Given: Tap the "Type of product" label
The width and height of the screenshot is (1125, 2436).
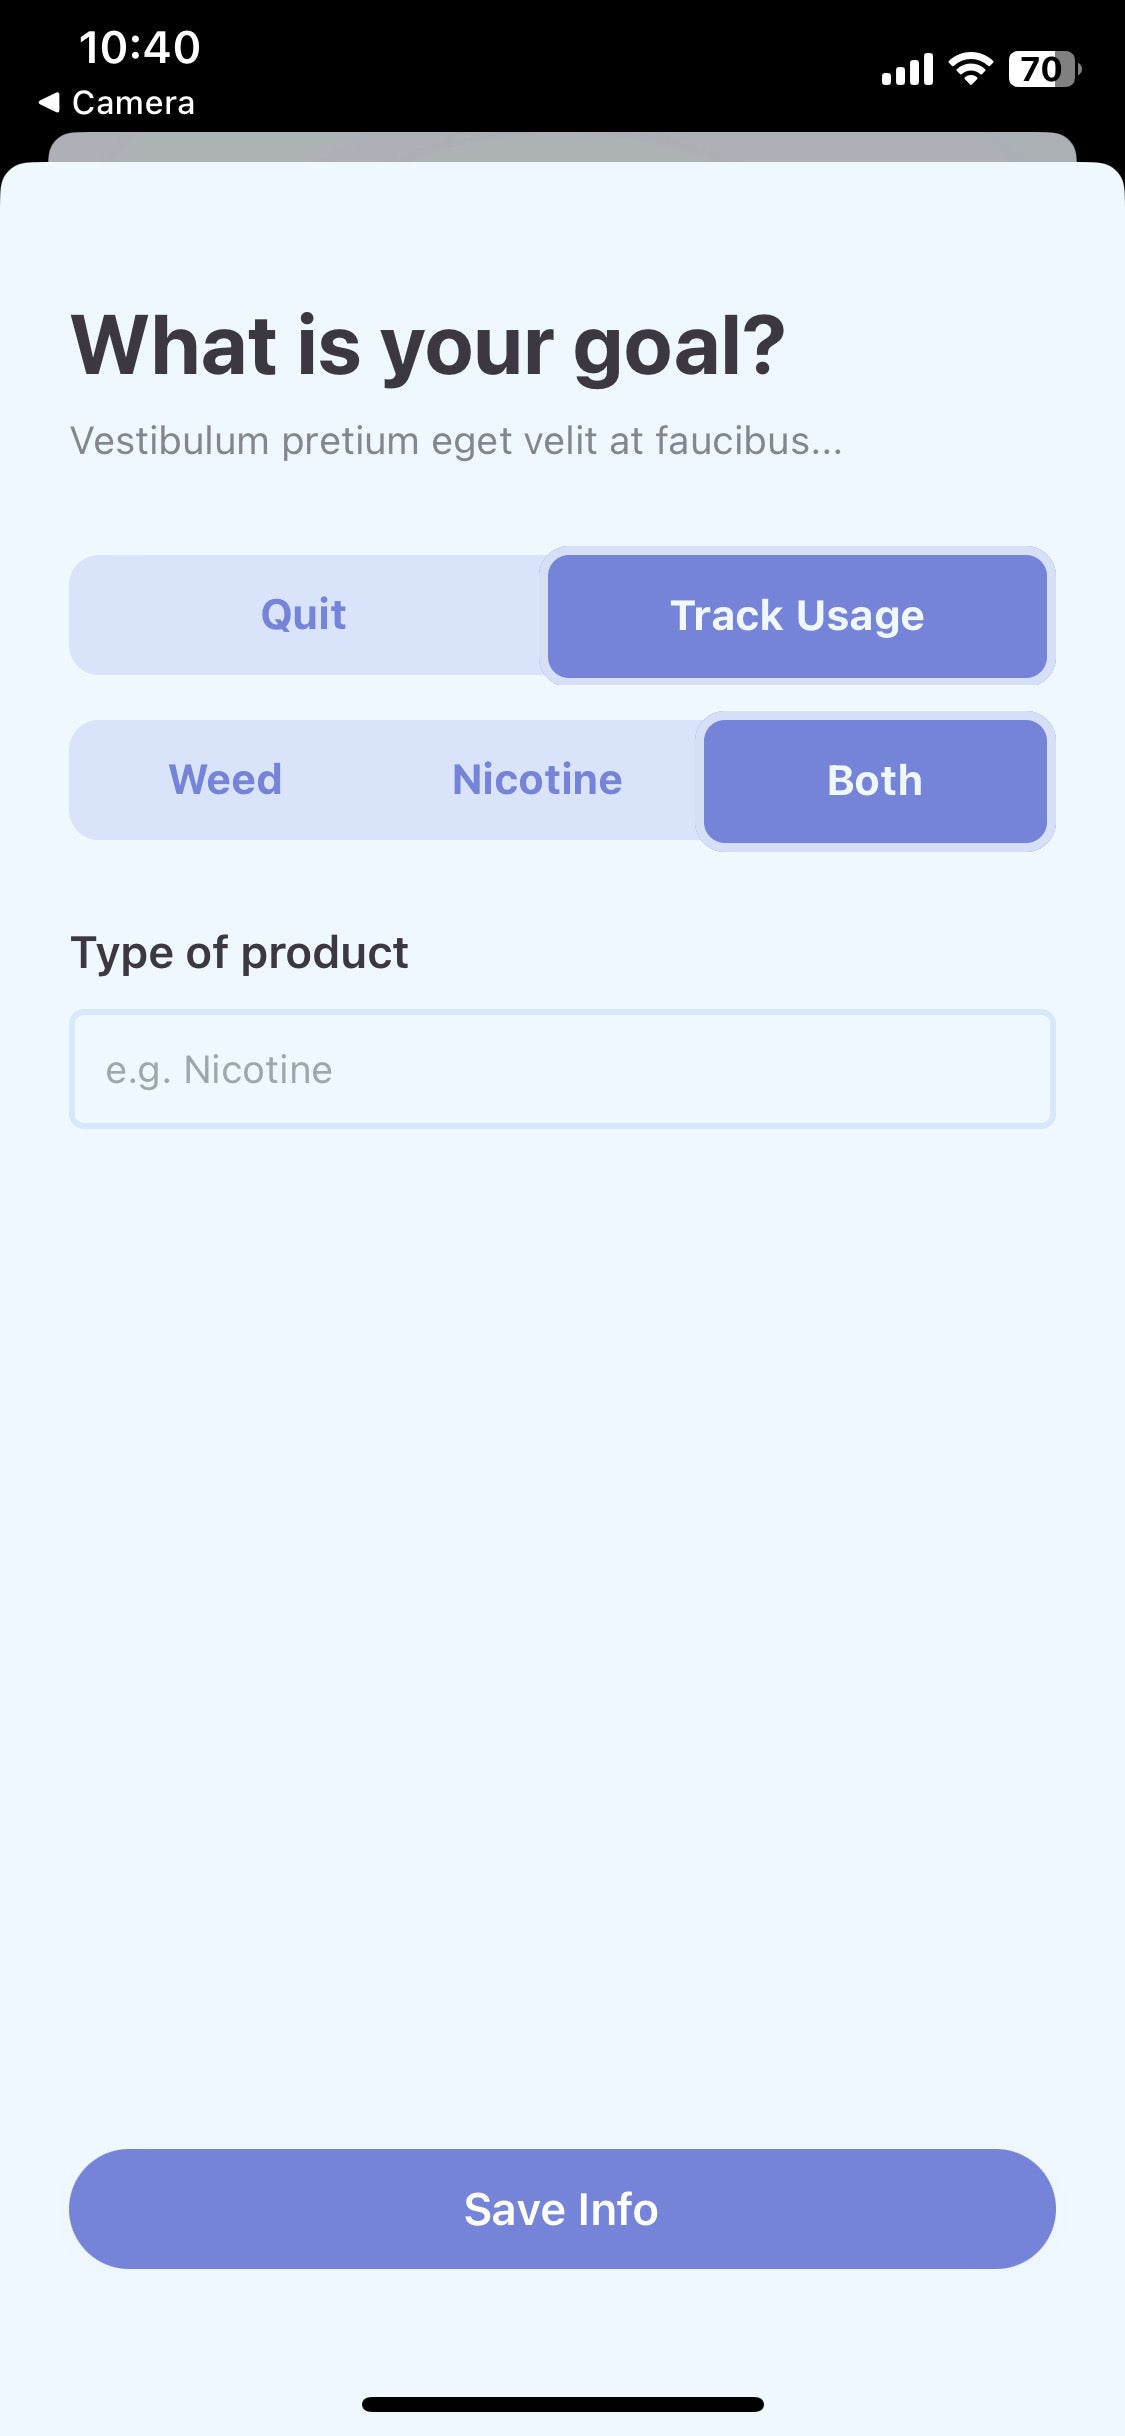Looking at the screenshot, I should [239, 953].
